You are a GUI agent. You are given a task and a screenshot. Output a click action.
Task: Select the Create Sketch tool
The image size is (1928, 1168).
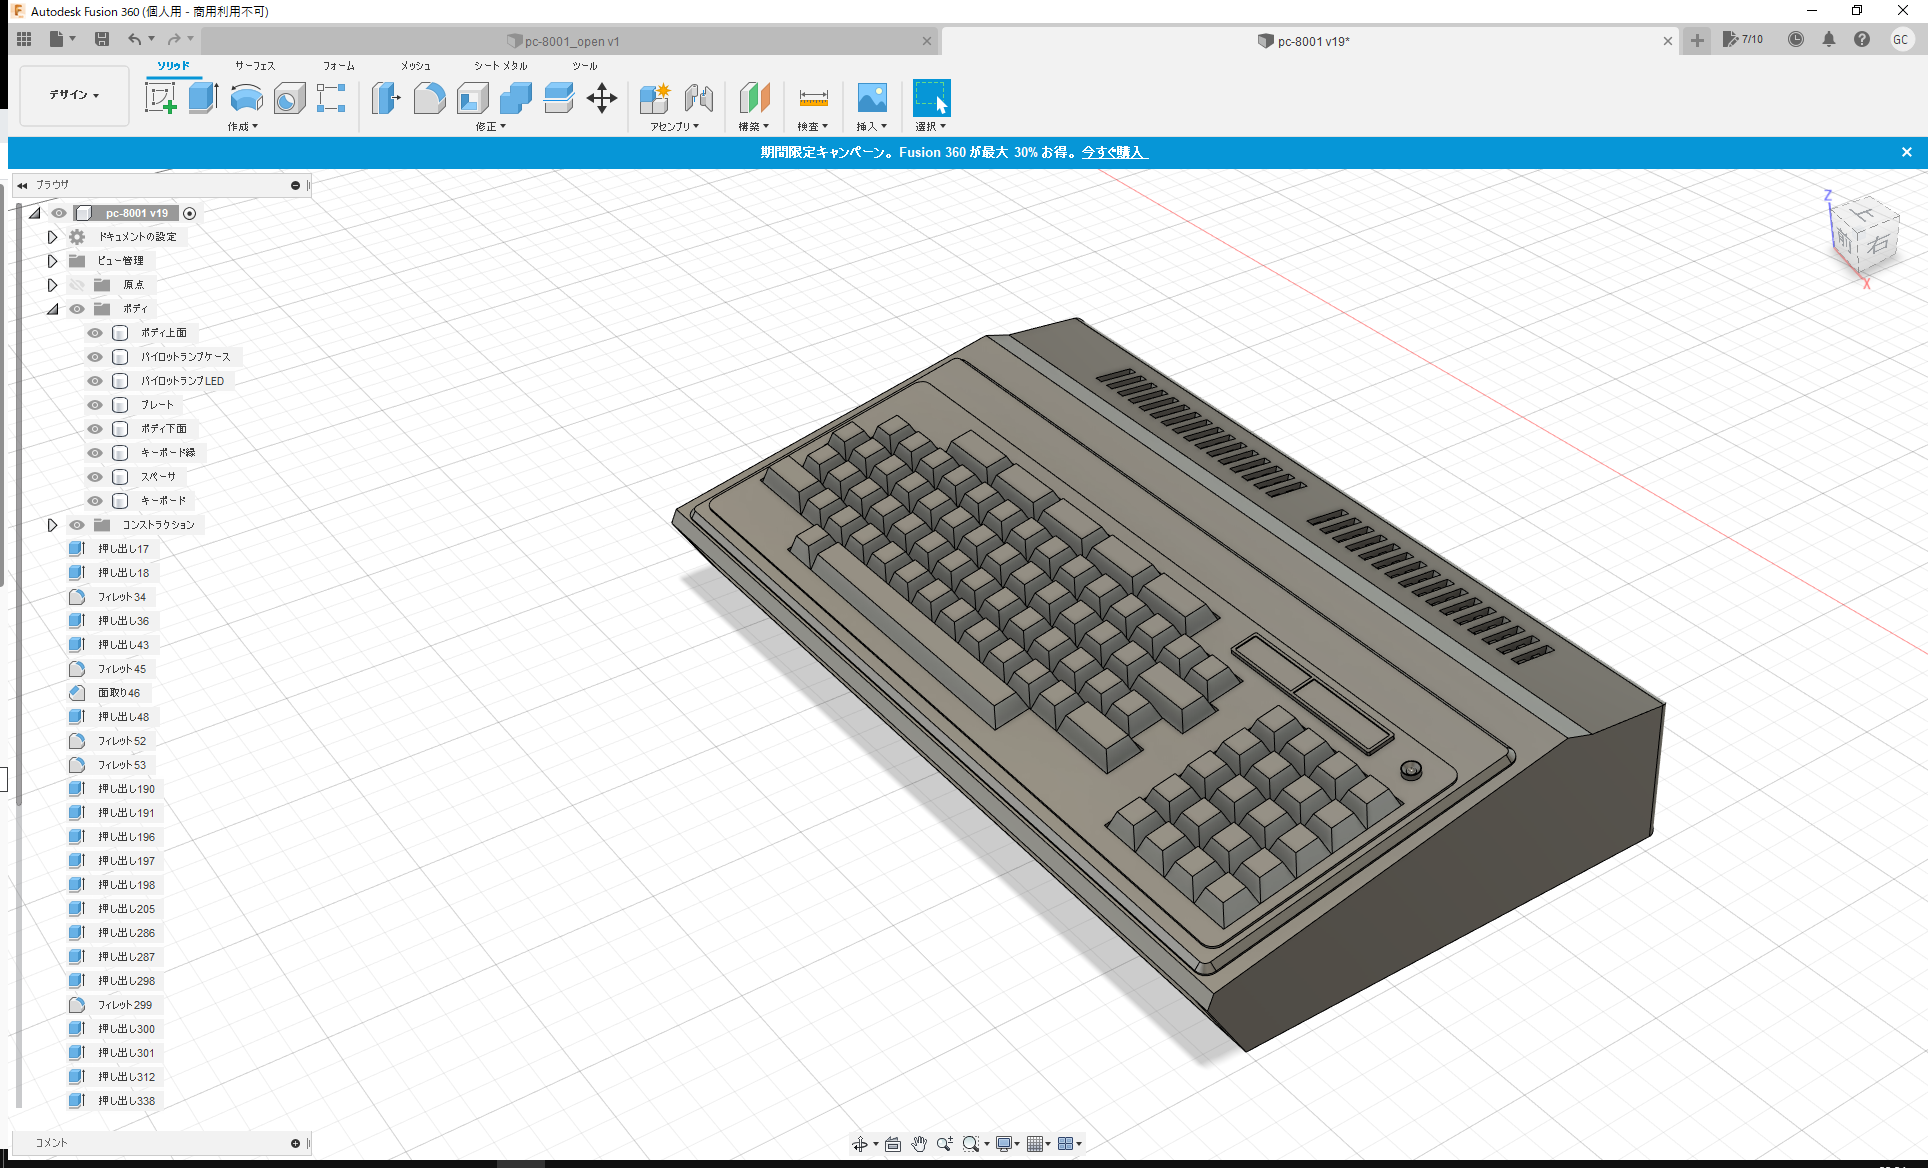(161, 99)
